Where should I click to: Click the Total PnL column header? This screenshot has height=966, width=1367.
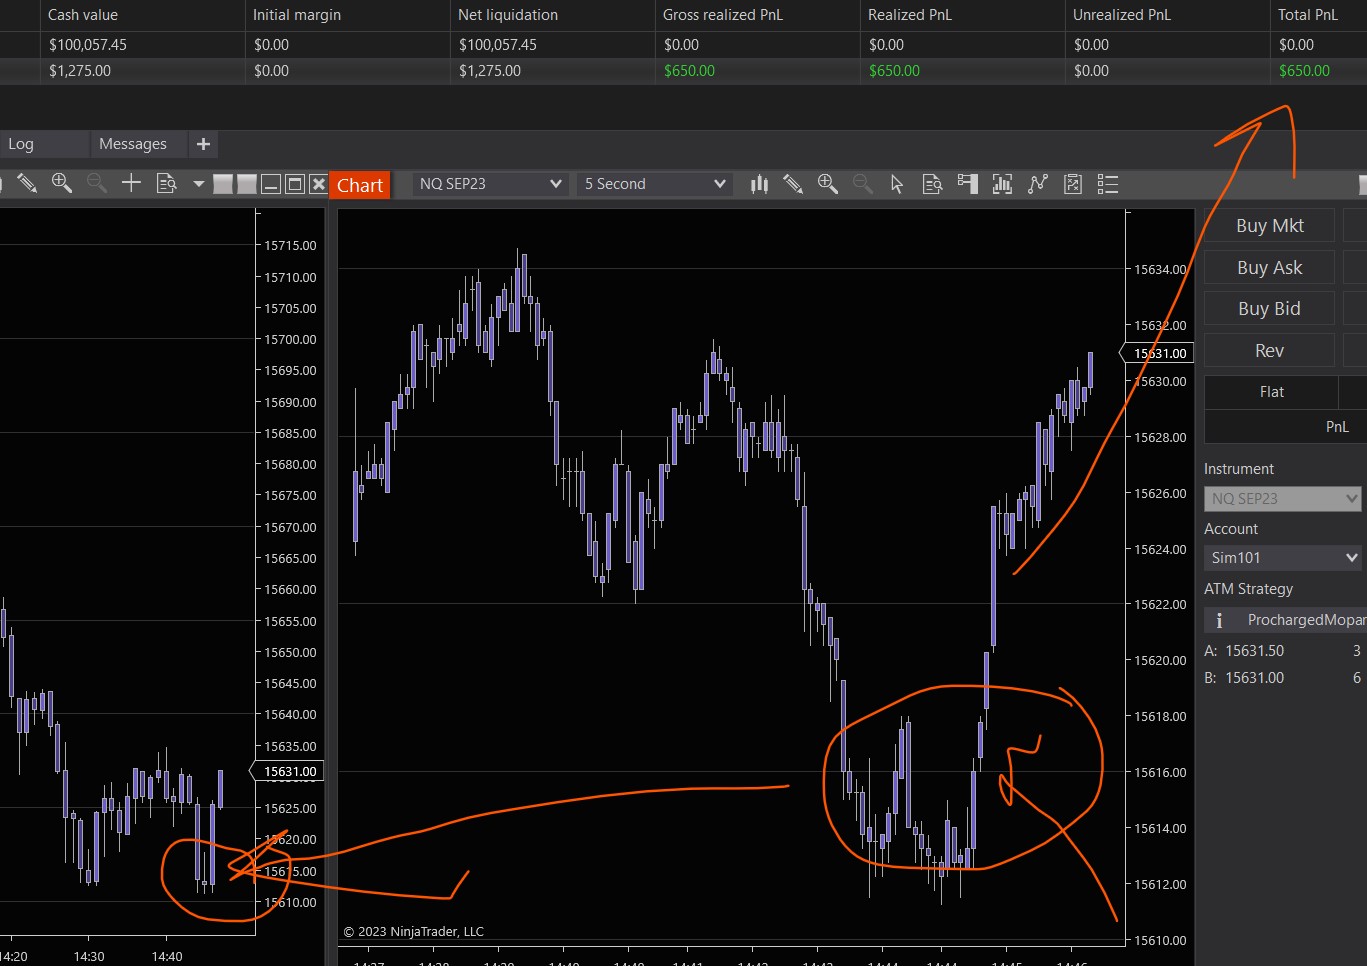pyautogui.click(x=1319, y=15)
